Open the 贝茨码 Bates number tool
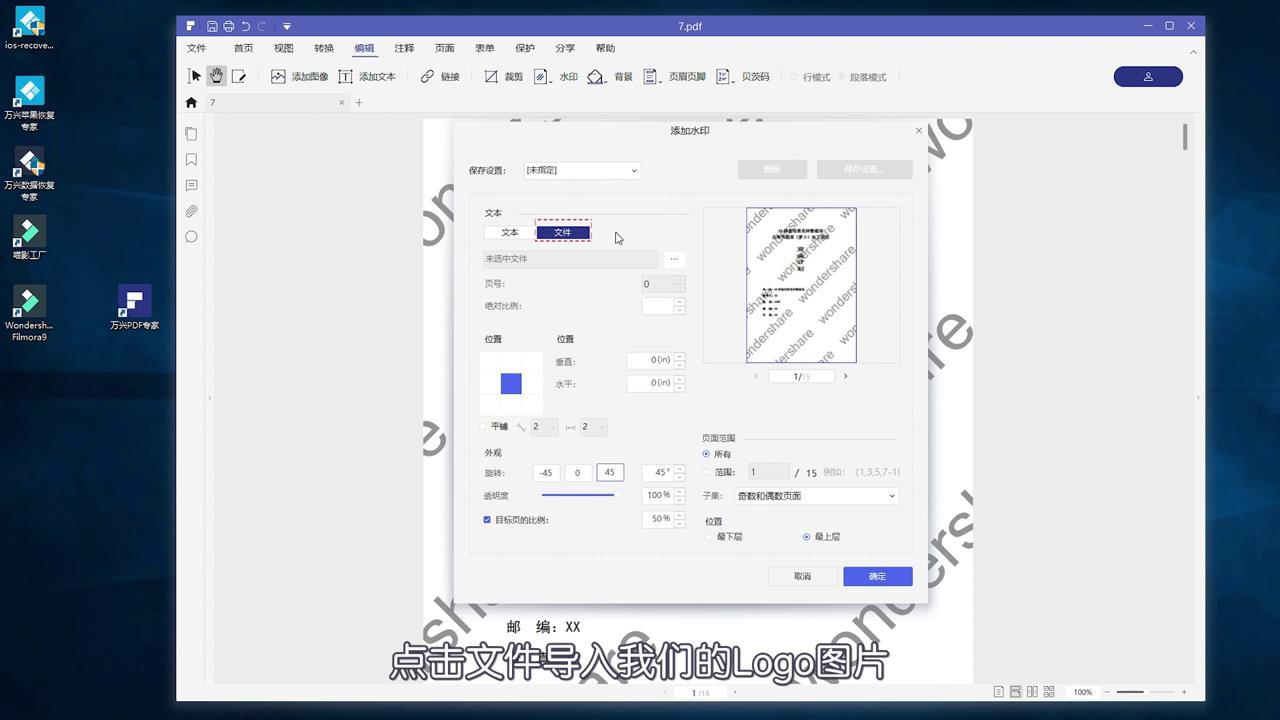The width and height of the screenshot is (1280, 720). (743, 76)
